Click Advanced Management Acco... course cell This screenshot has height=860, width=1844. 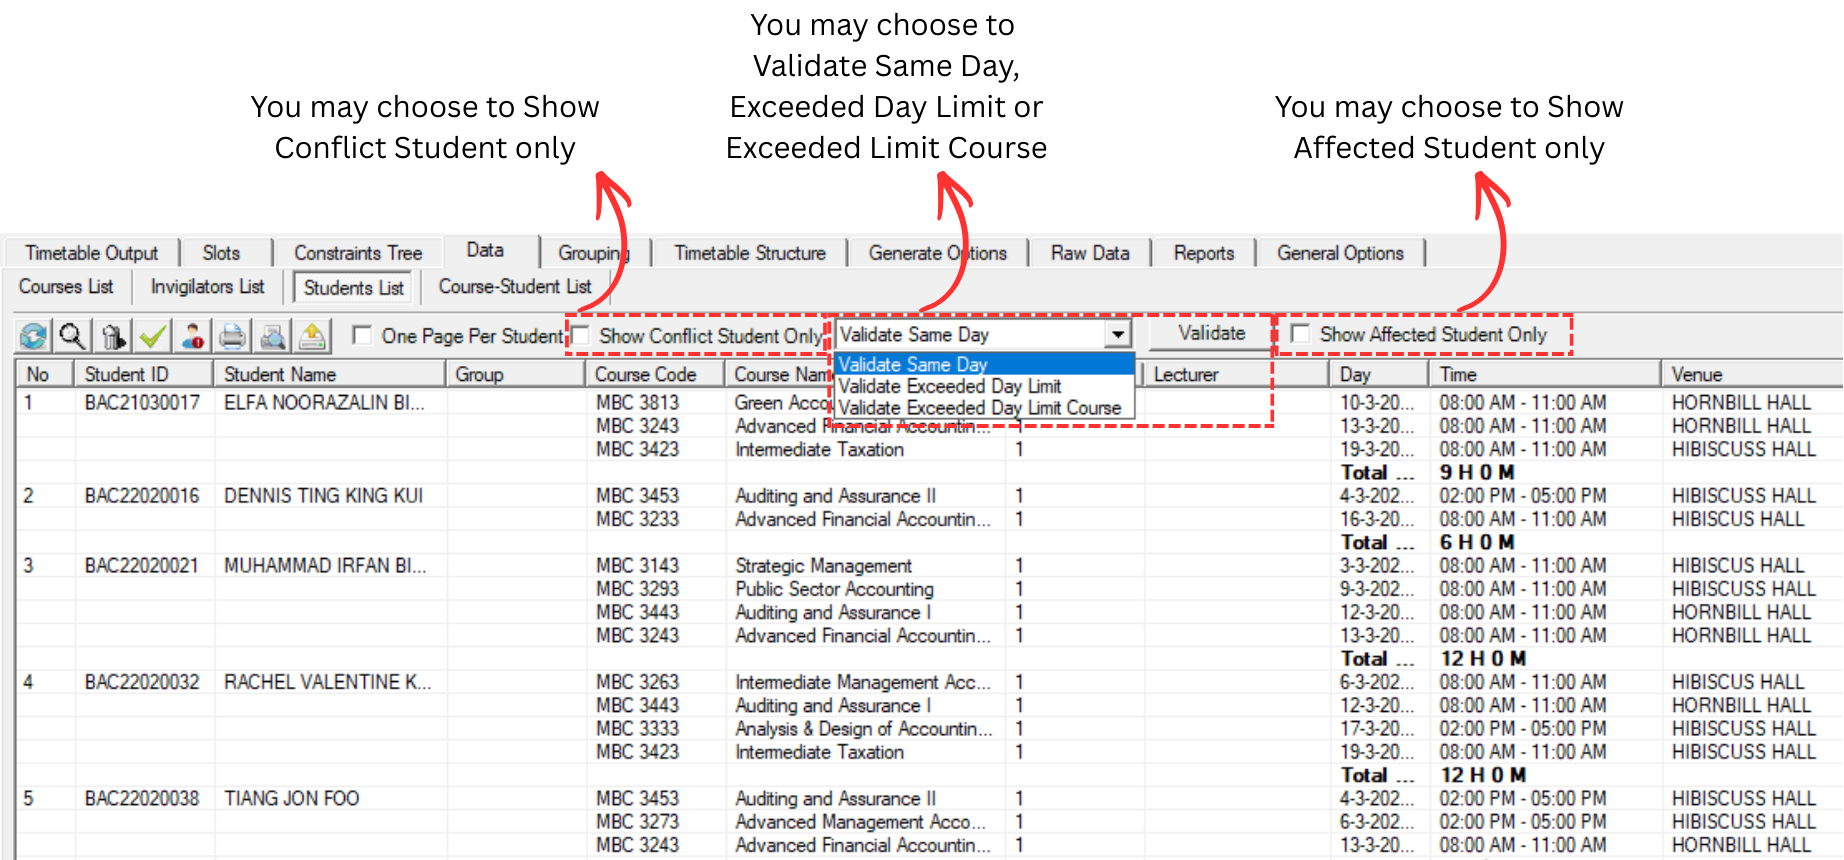tap(860, 821)
